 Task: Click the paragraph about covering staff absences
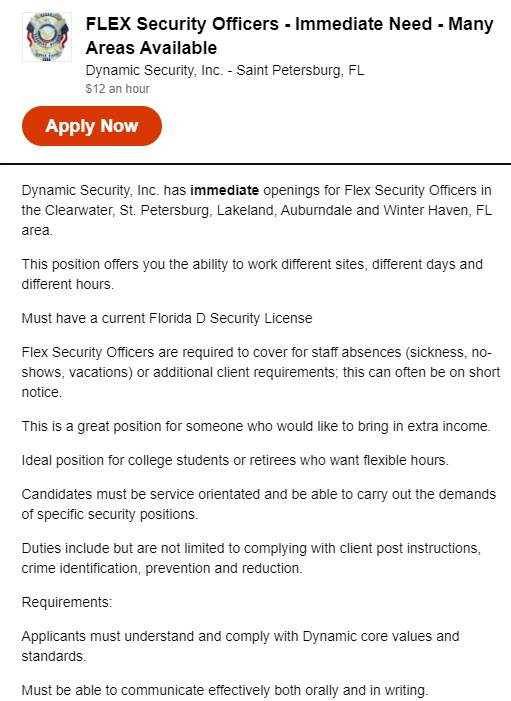261,372
